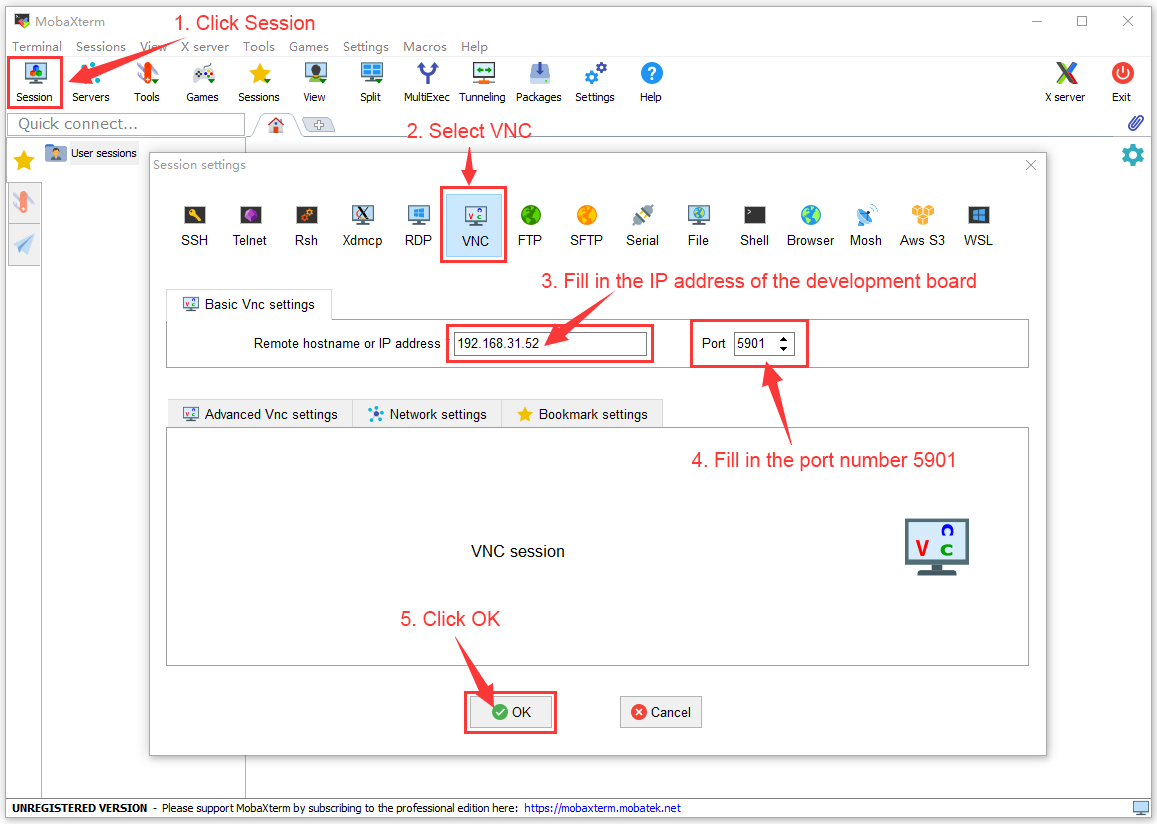Click the Remote hostname or IP address field
Viewport: 1157px width, 824px height.
click(550, 344)
